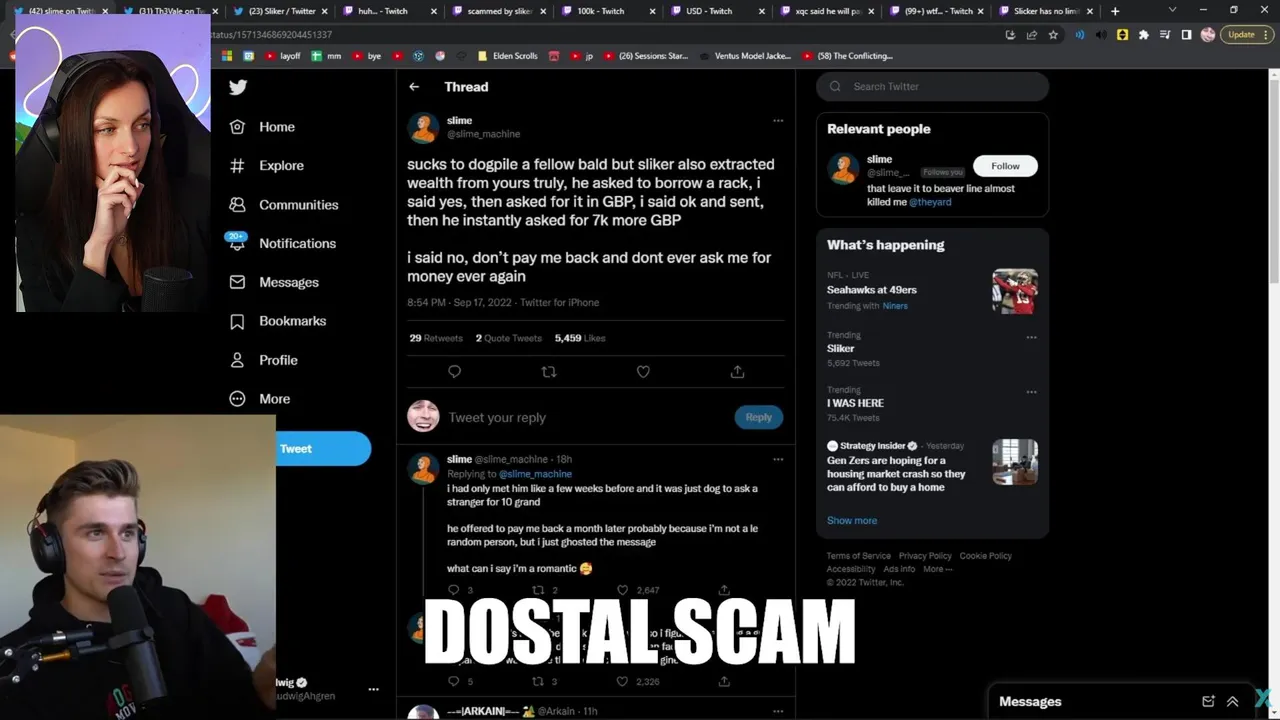1280x720 pixels.
Task: Expand the Messages drawer with double chevron
Action: [x=1233, y=702]
